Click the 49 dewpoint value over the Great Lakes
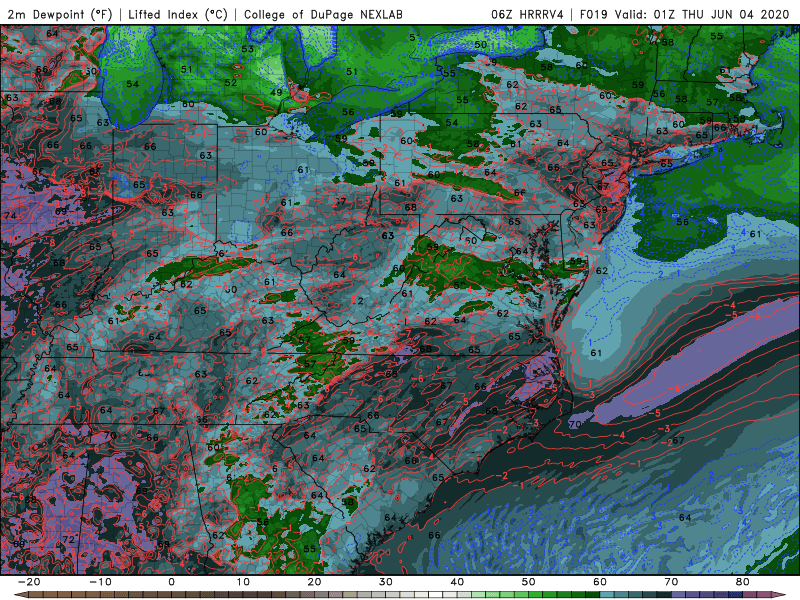The width and height of the screenshot is (800, 600). (276, 92)
